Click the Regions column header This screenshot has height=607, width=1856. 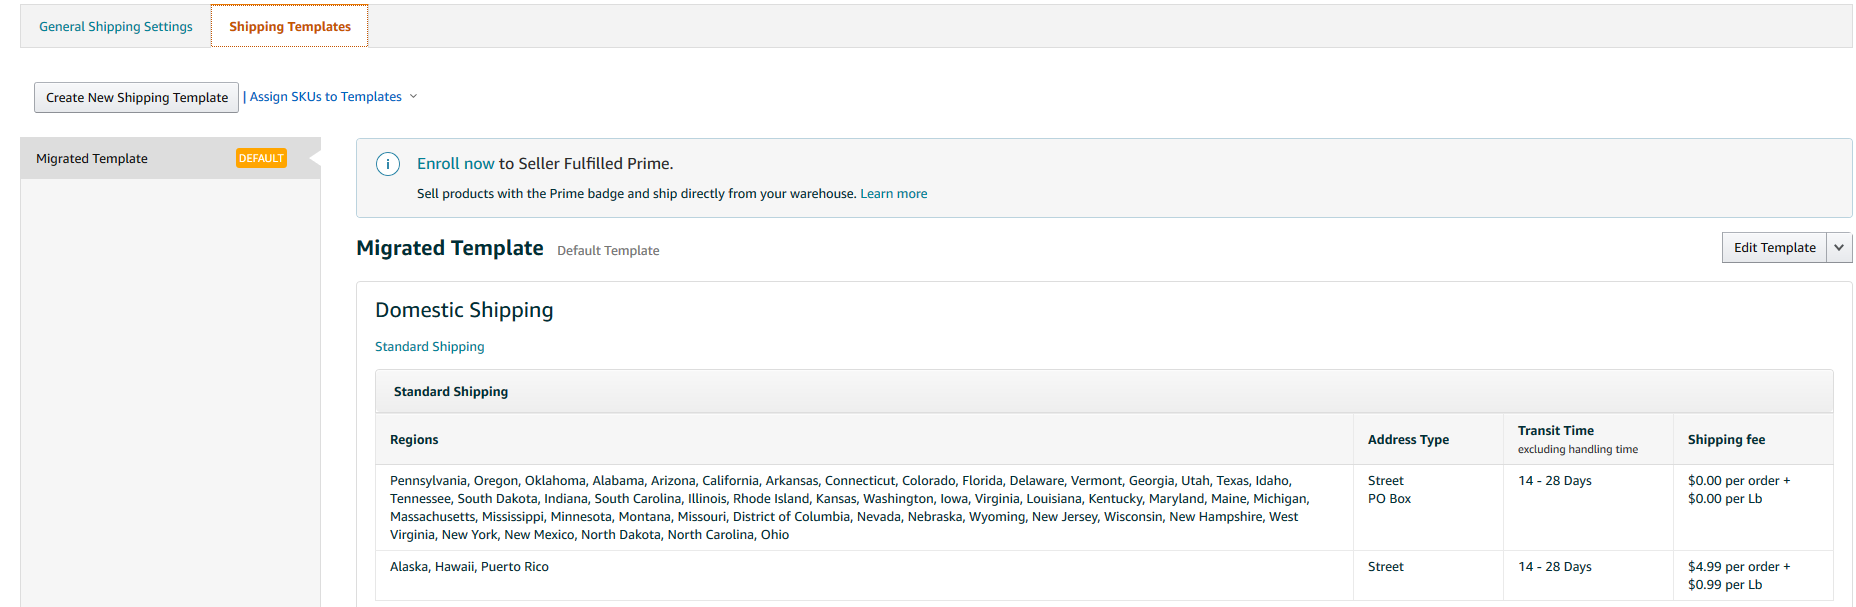coord(414,440)
